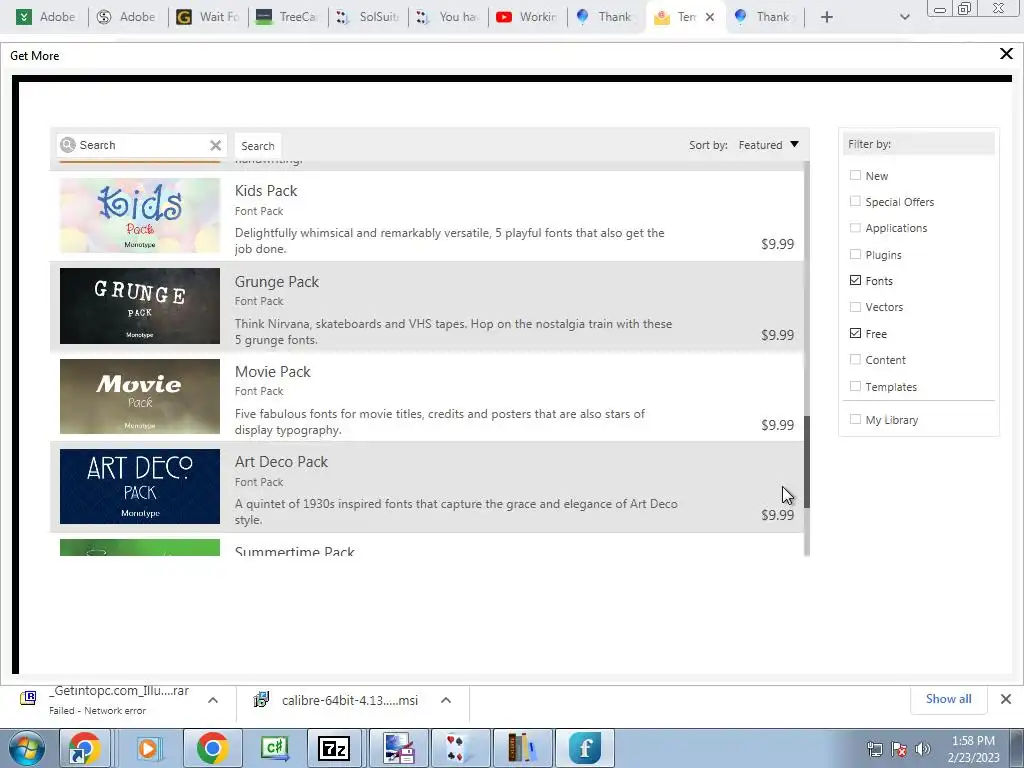Viewport: 1024px width, 768px height.
Task: Switch to the Wait Fo tab
Action: [206, 17]
